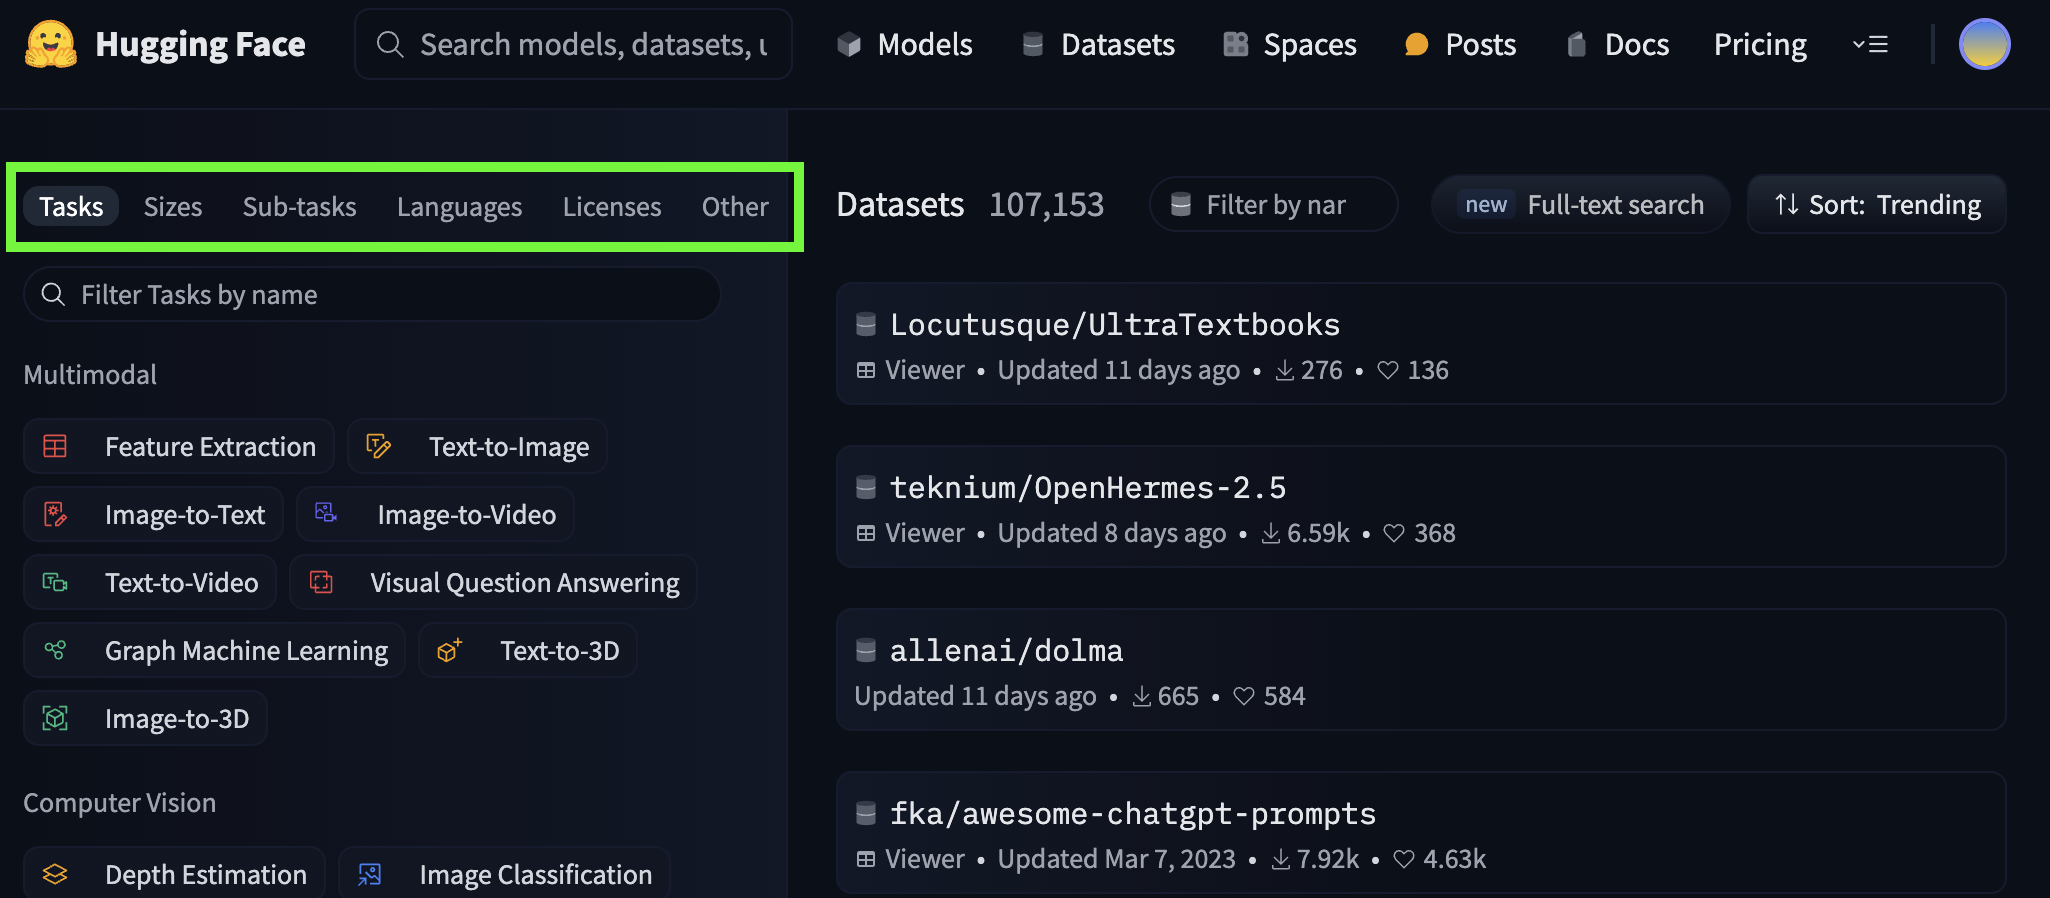Expand the navbar more-options menu

click(x=1870, y=44)
